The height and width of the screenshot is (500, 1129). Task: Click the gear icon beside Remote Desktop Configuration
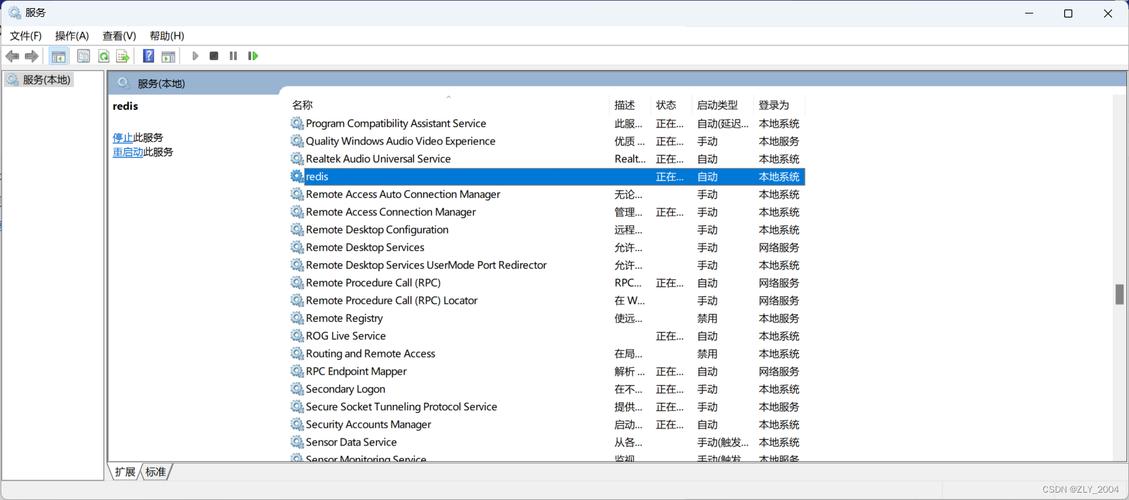coord(297,230)
